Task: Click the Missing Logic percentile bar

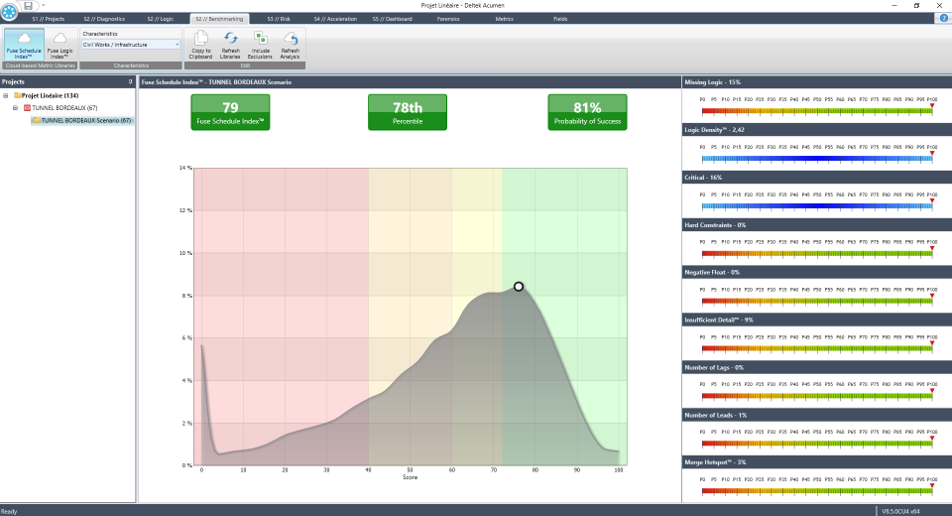Action: click(817, 112)
